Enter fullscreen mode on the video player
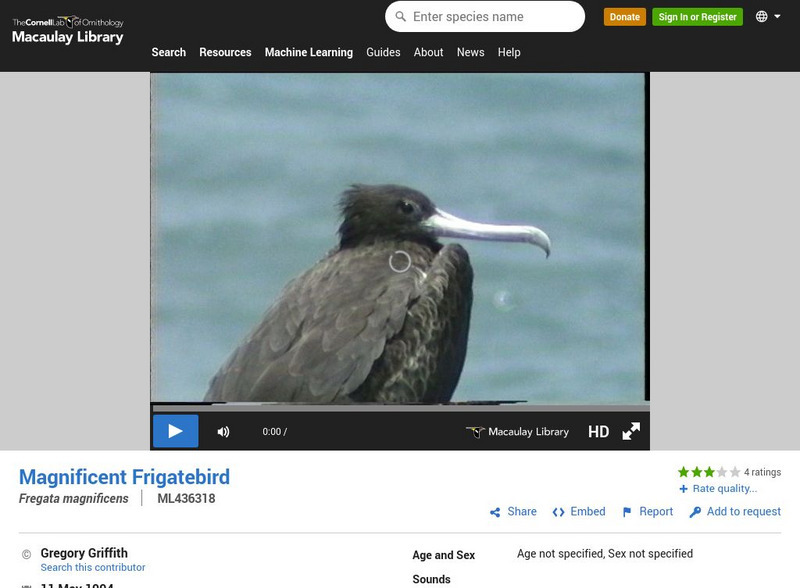Viewport: 800px width, 588px height. [x=631, y=430]
